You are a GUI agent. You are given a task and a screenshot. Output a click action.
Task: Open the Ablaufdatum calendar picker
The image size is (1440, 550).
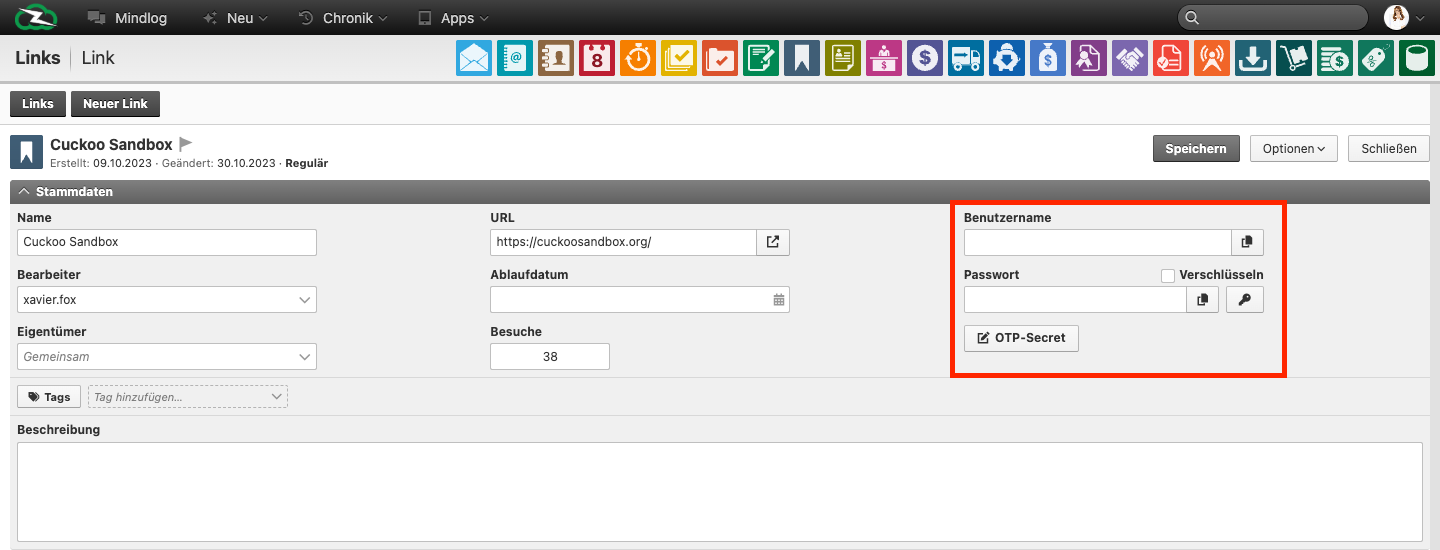pos(779,299)
